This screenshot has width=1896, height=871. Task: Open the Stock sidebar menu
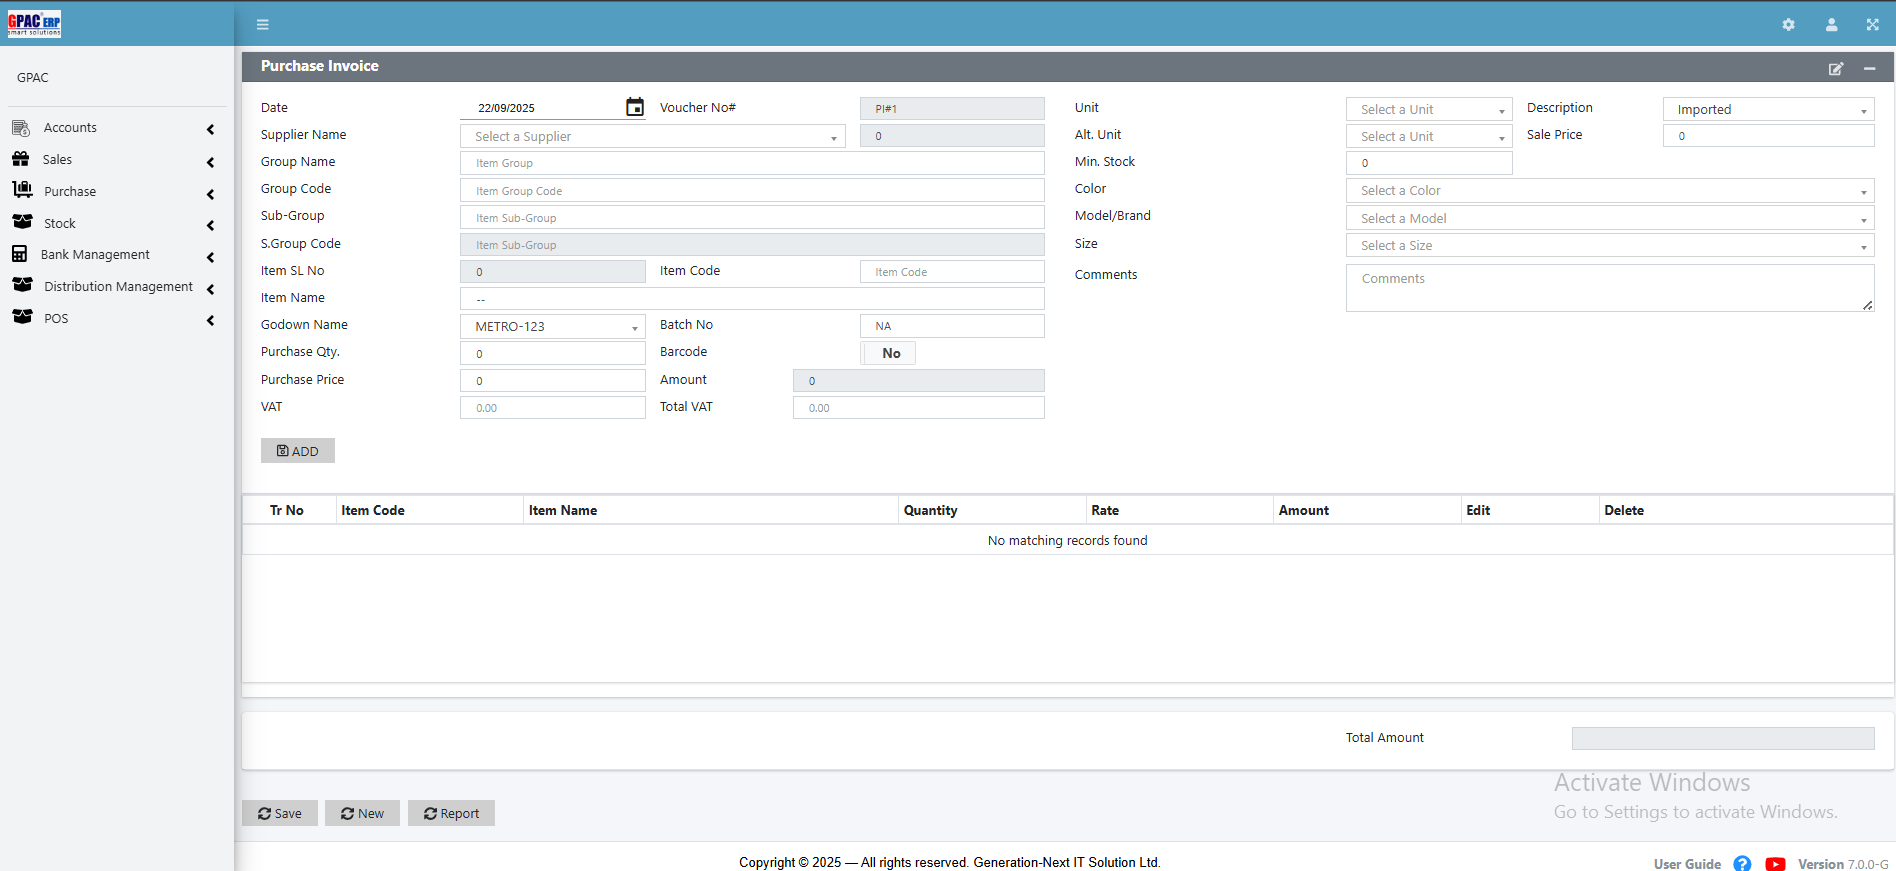(x=112, y=224)
